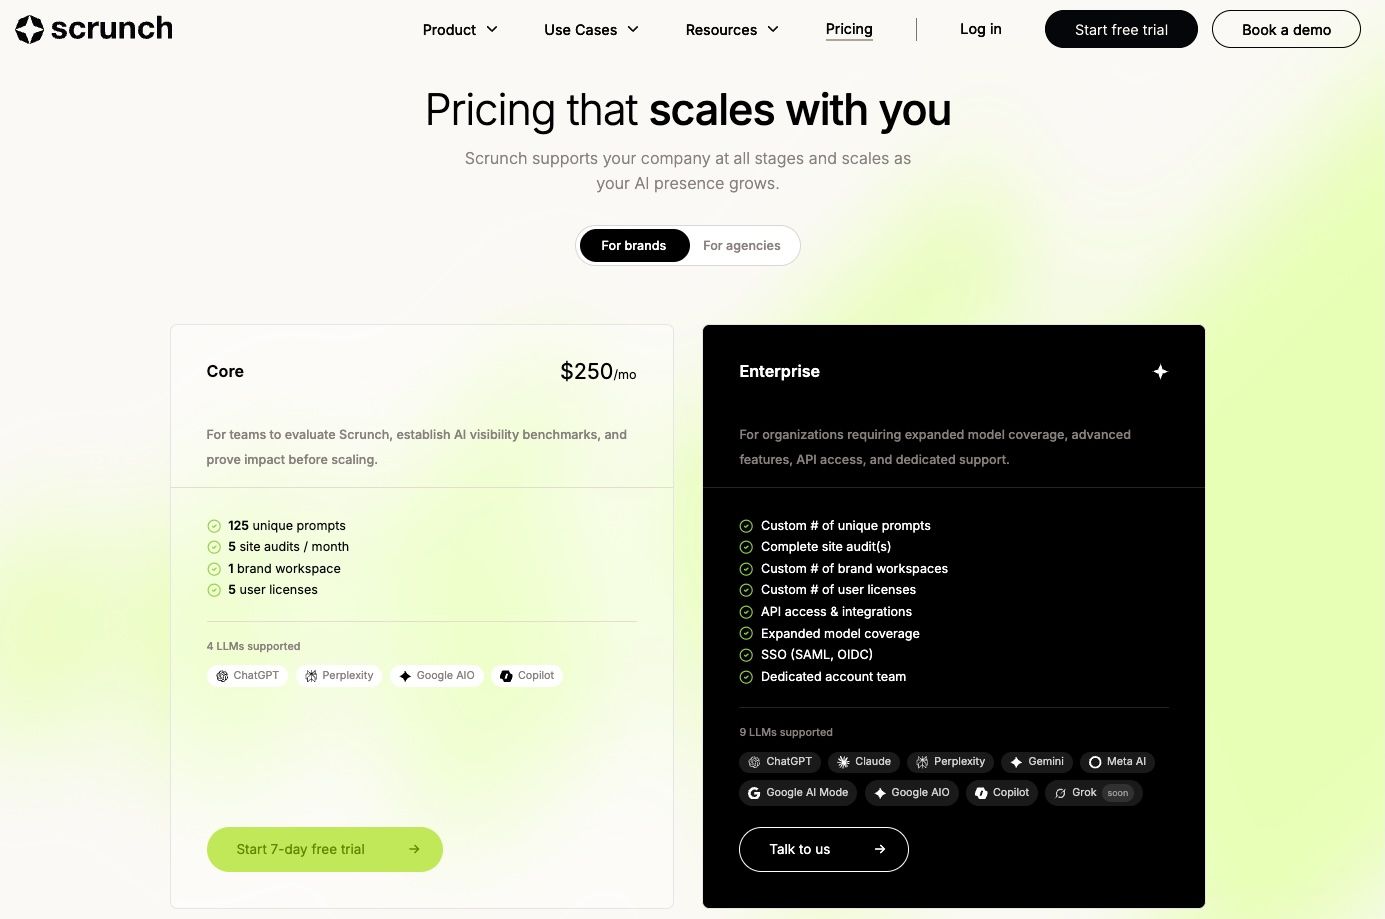Image resolution: width=1385 pixels, height=919 pixels.
Task: Select the 'For brands' toggle option
Action: [633, 245]
